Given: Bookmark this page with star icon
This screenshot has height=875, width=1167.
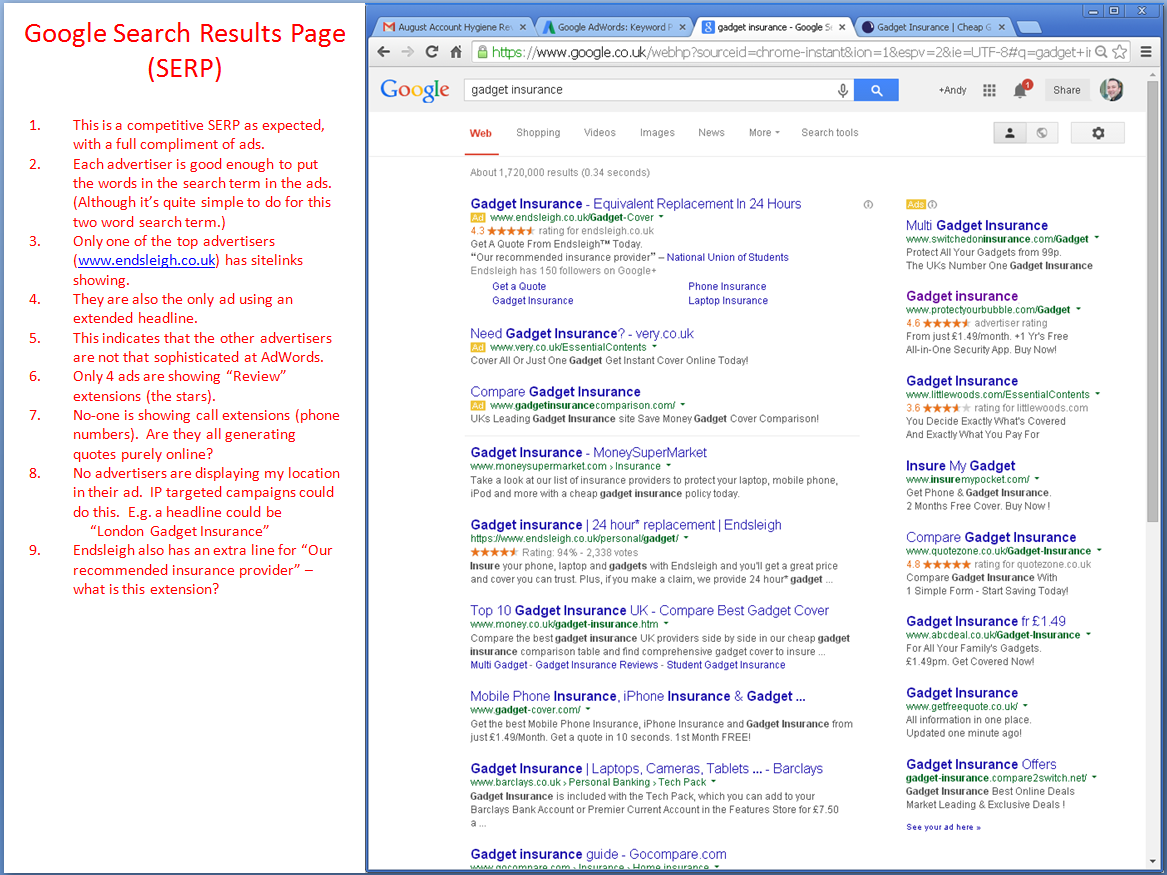Looking at the screenshot, I should [x=1119, y=52].
